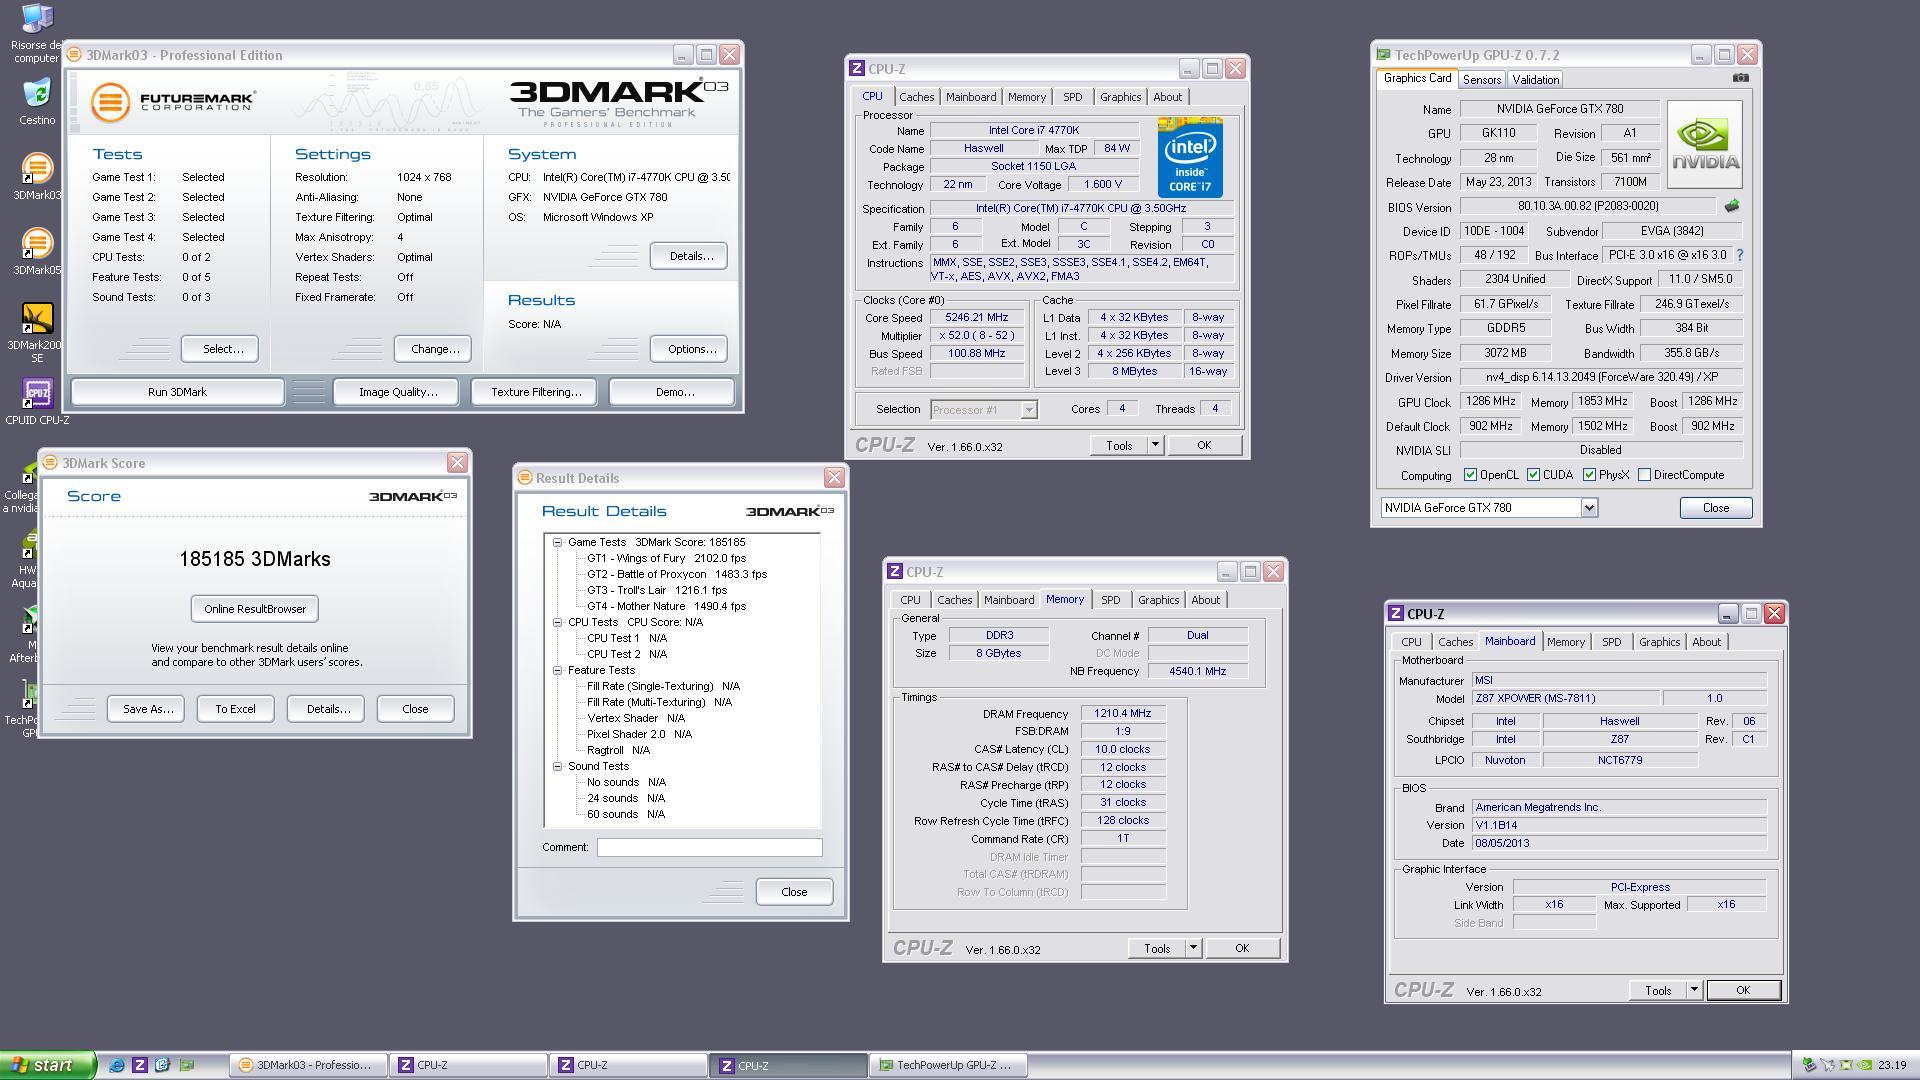This screenshot has height=1080, width=1920.
Task: Click the GPU-Z BIOS save chip icon
Action: point(1732,206)
